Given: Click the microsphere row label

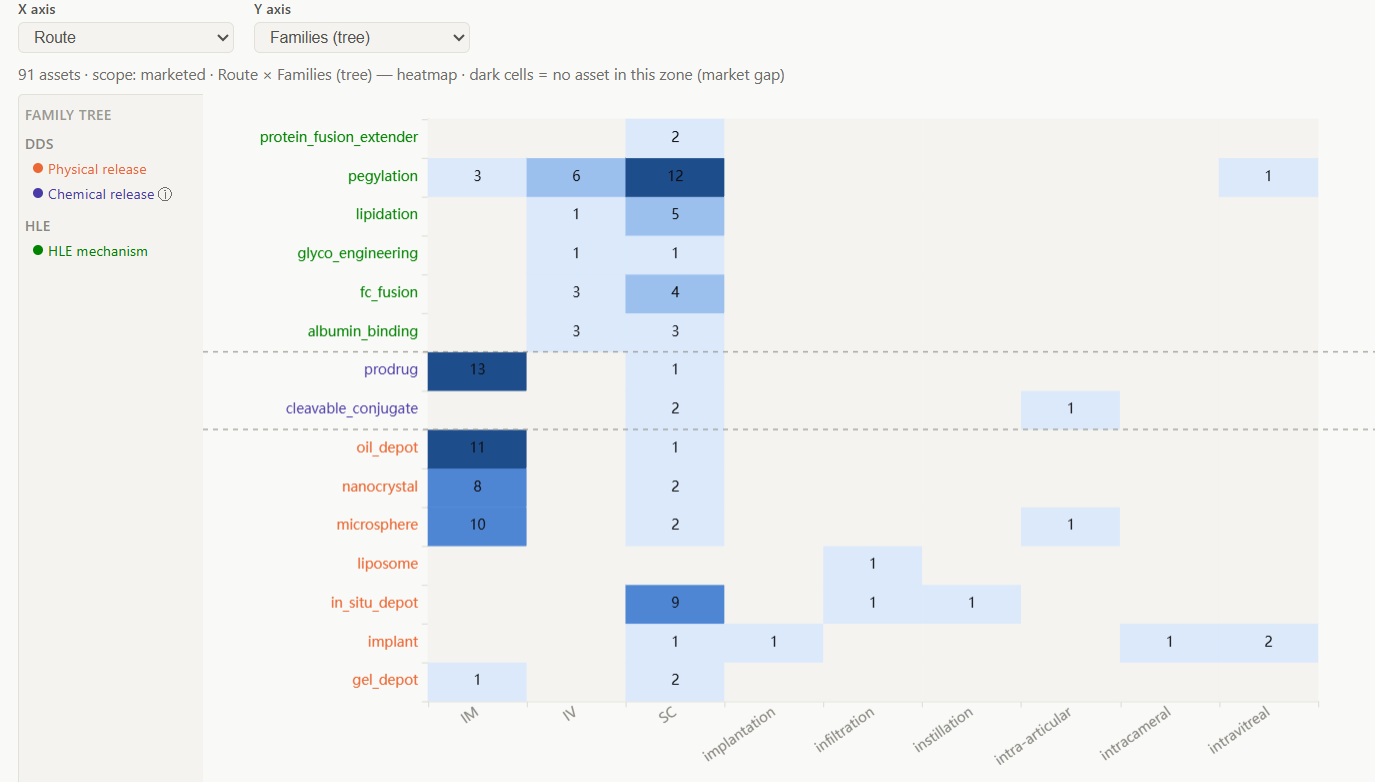Looking at the screenshot, I should [377, 525].
